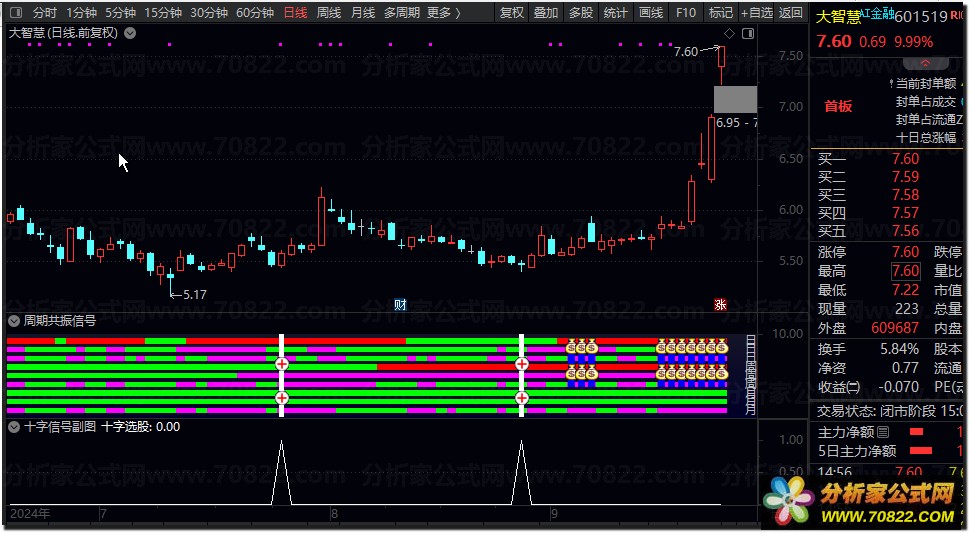This screenshot has width=971, height=533.
Task: Select the 买二 bid price 7.59
Action: (x=905, y=177)
